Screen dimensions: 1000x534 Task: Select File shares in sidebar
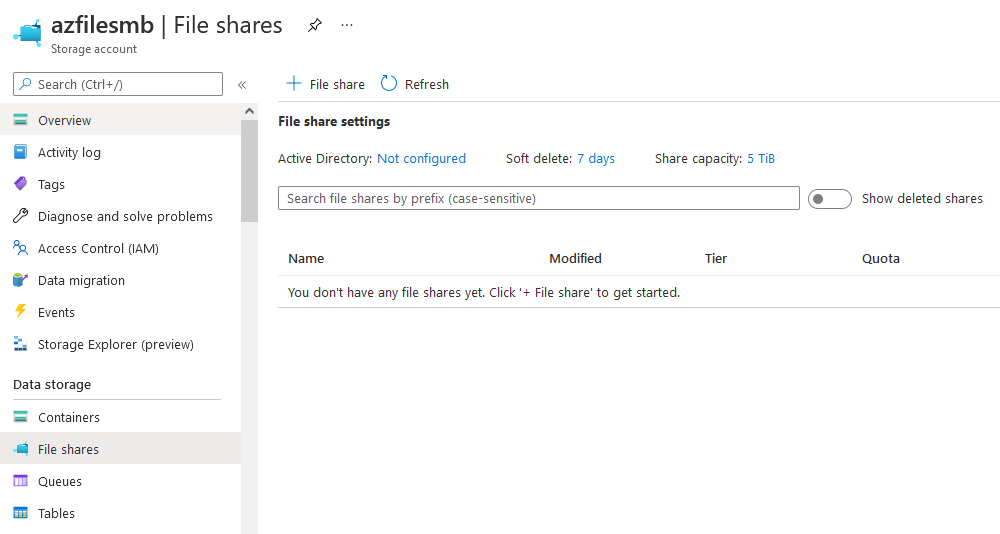pyautogui.click(x=121, y=449)
